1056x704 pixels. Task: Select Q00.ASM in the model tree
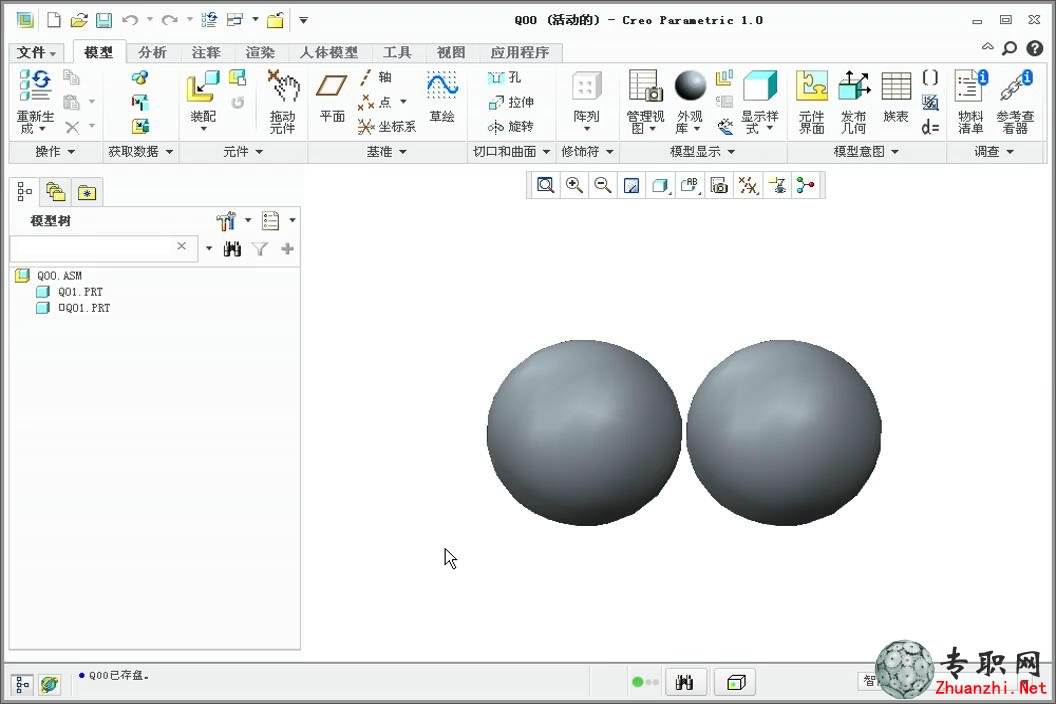[x=59, y=276]
